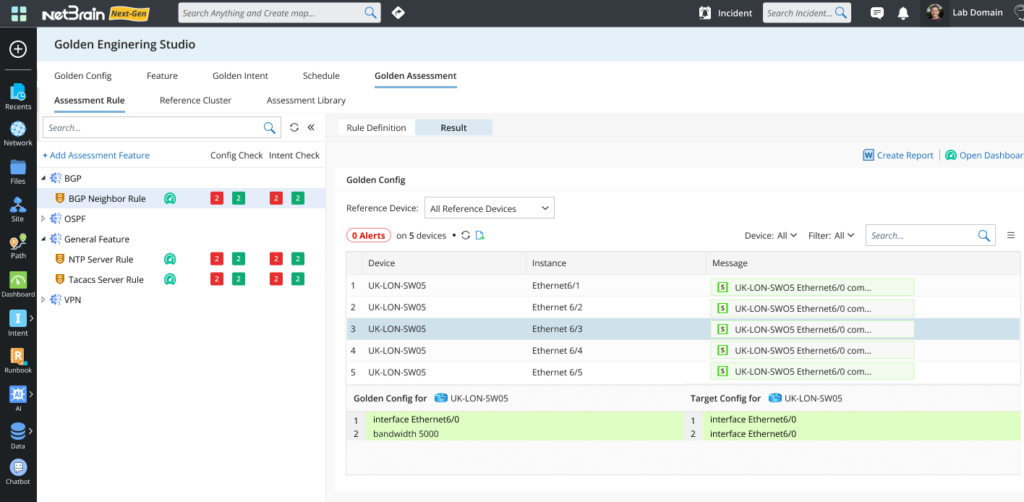This screenshot has height=502, width=1024.
Task: Refresh the assessment rule list
Action: [294, 127]
